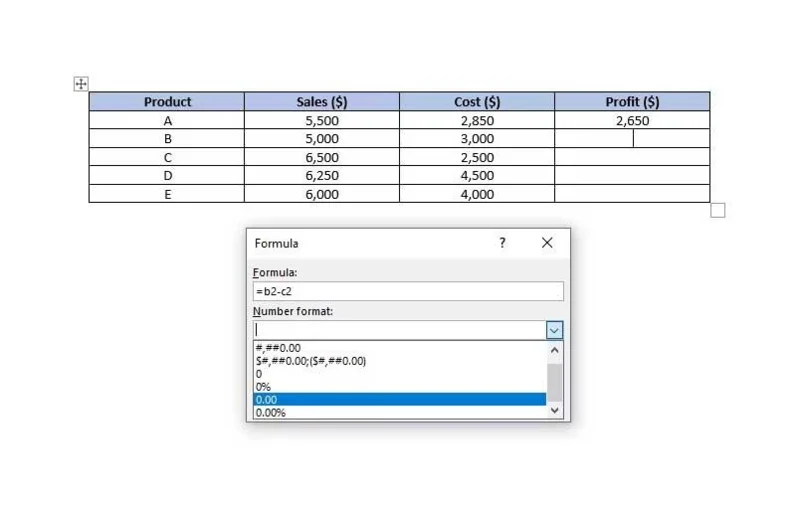Click the Product C cell
The image size is (800, 505).
[167, 157]
